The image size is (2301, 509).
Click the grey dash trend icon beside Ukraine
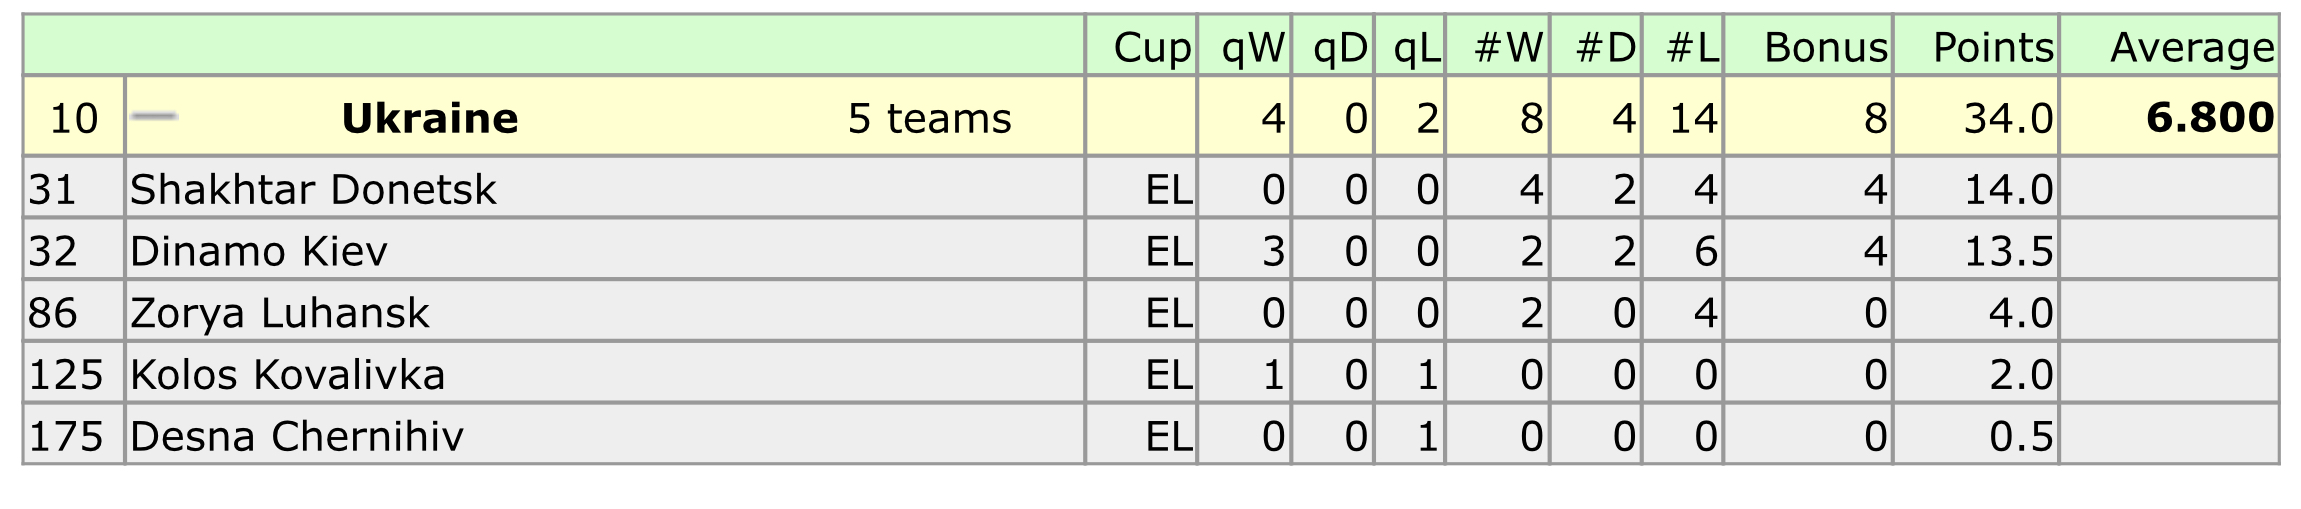(x=154, y=117)
